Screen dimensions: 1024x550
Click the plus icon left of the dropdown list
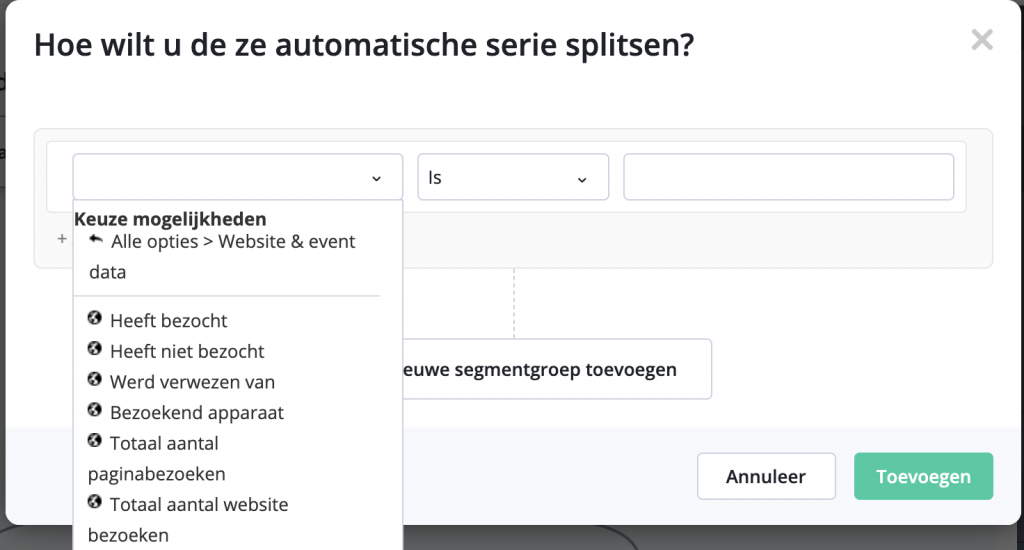point(62,239)
